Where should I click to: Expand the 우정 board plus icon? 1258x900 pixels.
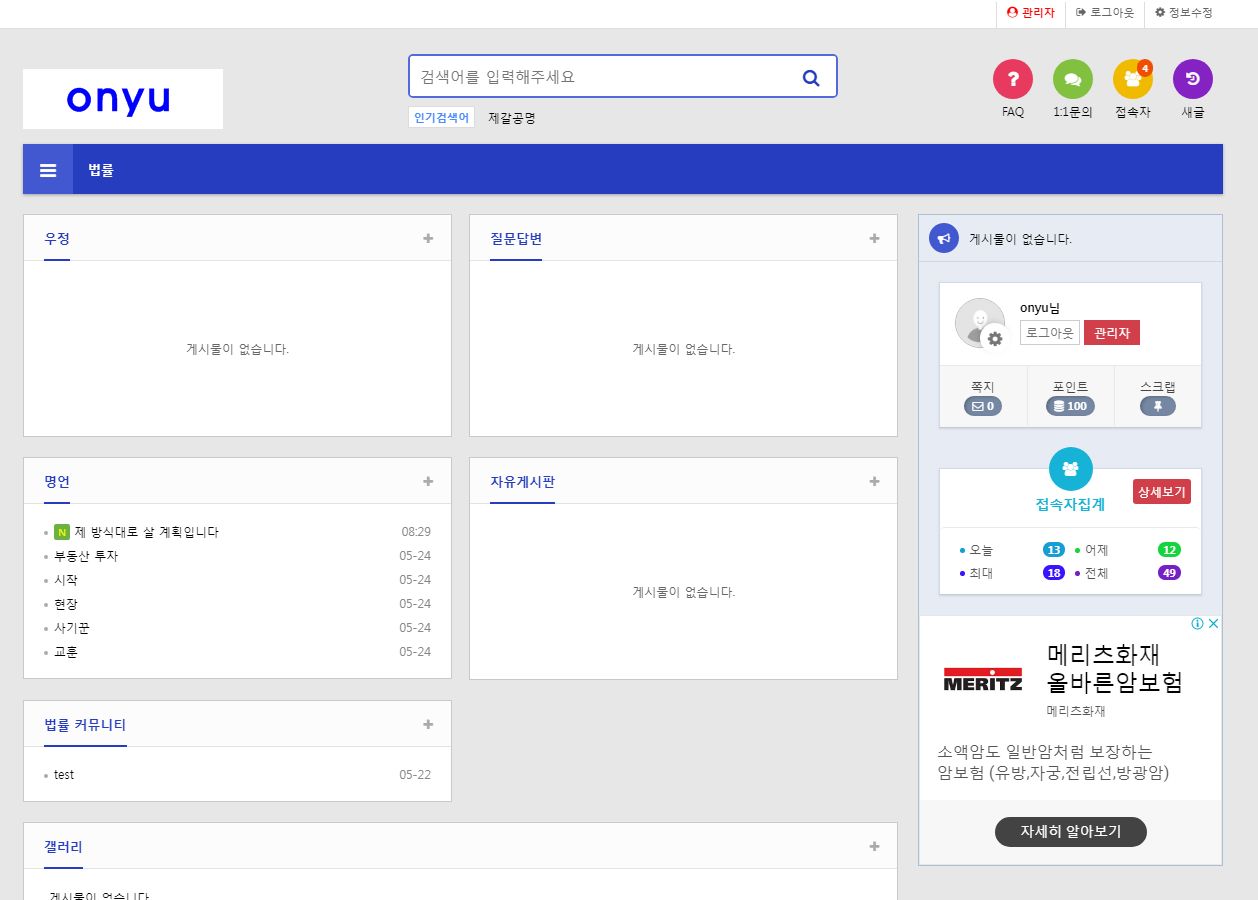pyautogui.click(x=428, y=238)
